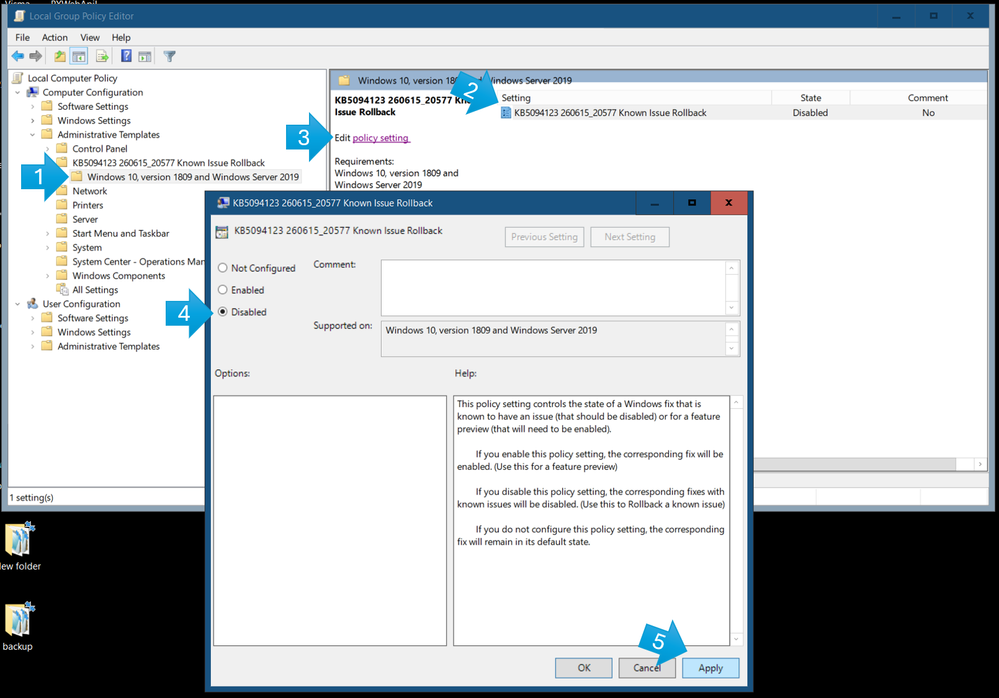Open the Help menu
The width and height of the screenshot is (999, 698).
click(121, 38)
